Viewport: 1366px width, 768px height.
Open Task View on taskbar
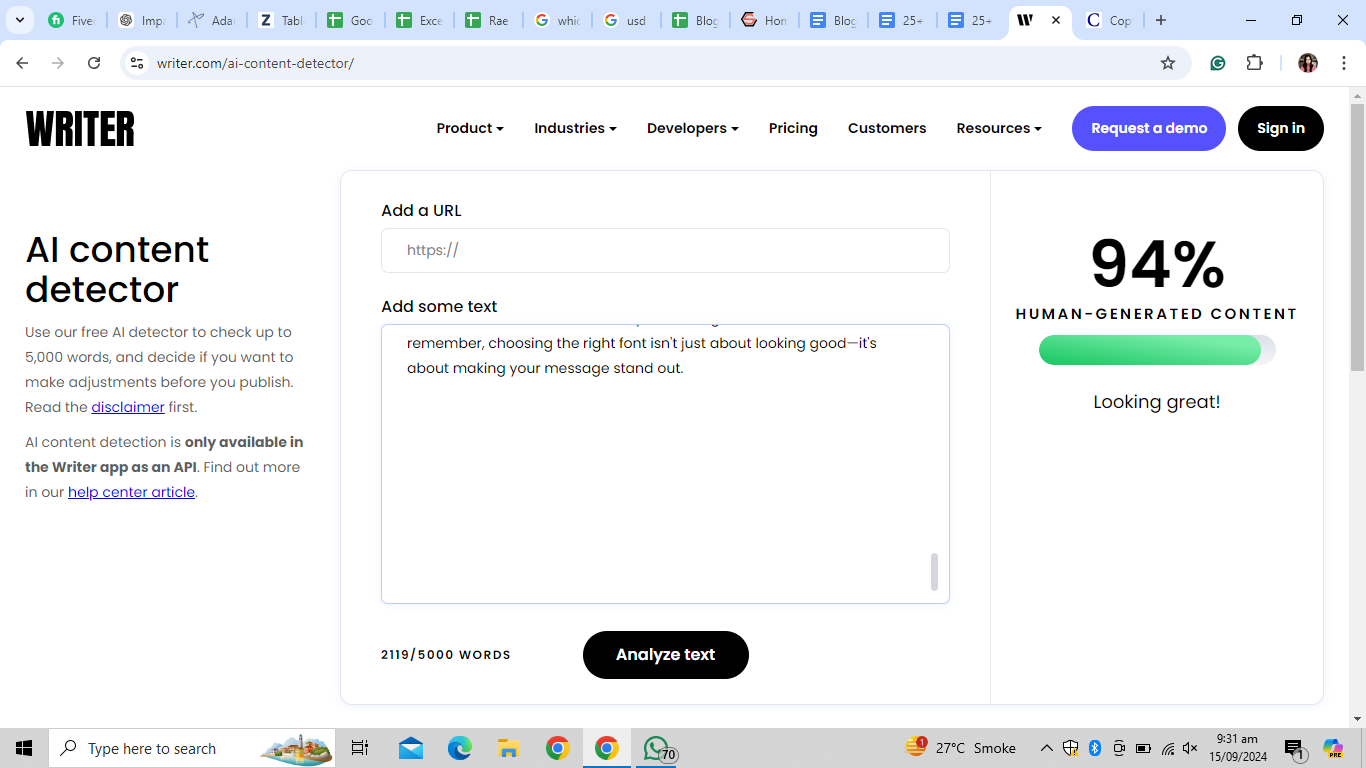[360, 748]
